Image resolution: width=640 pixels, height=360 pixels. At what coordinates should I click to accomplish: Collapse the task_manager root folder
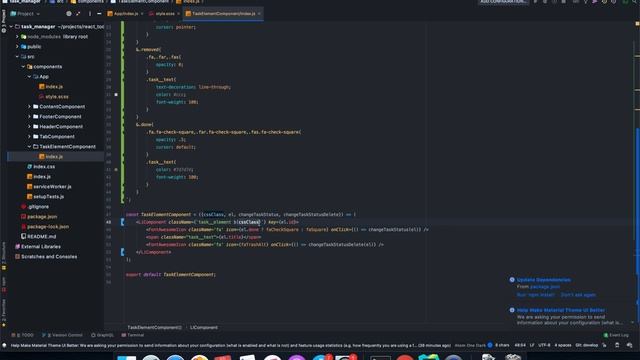coord(11,27)
